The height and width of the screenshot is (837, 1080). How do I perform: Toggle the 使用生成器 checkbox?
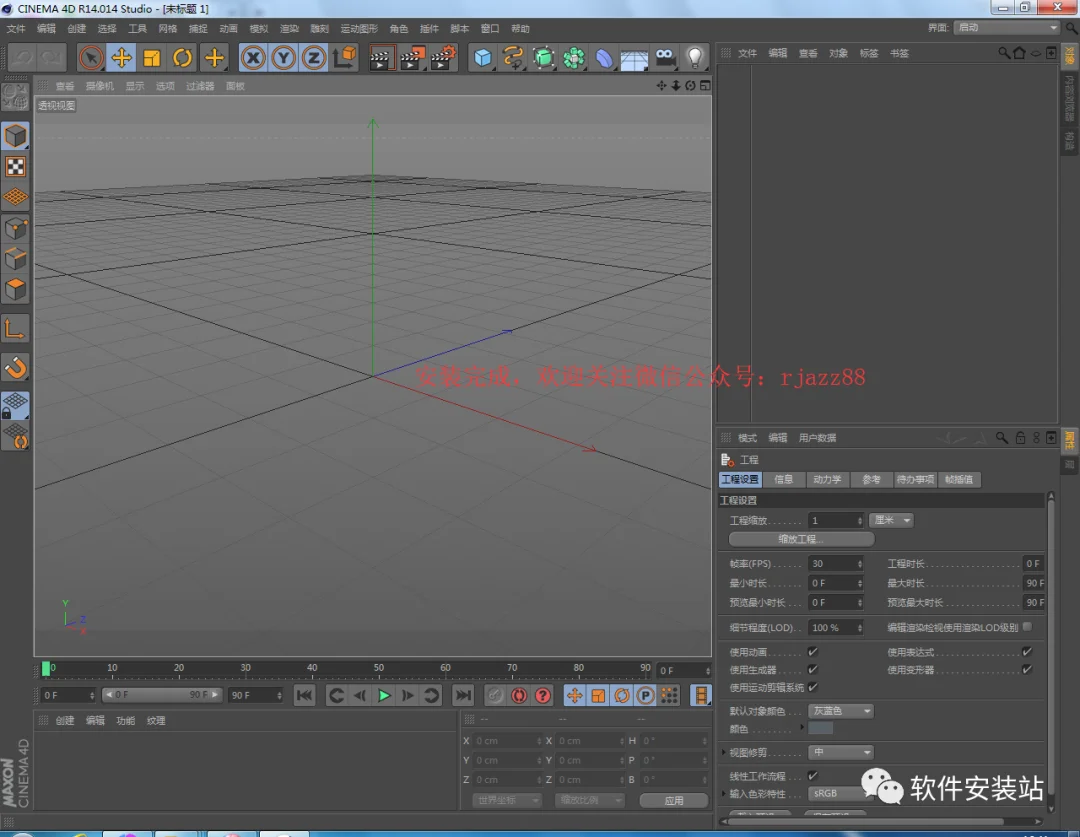[813, 670]
